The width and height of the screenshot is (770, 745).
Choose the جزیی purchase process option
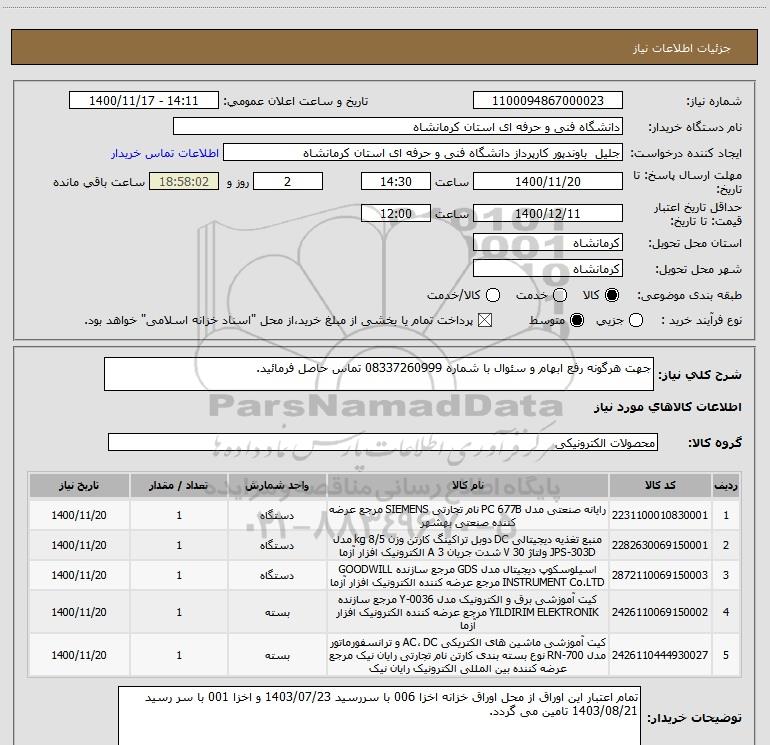636,321
